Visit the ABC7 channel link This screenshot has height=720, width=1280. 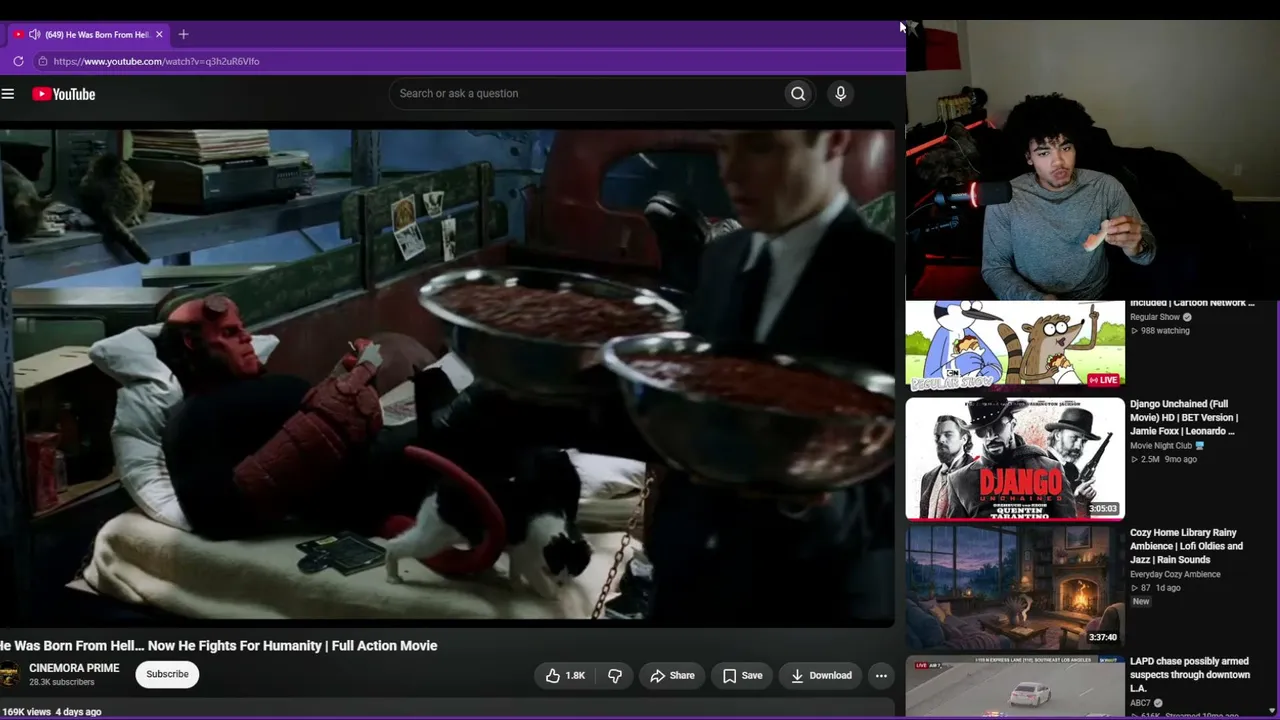click(x=1141, y=703)
